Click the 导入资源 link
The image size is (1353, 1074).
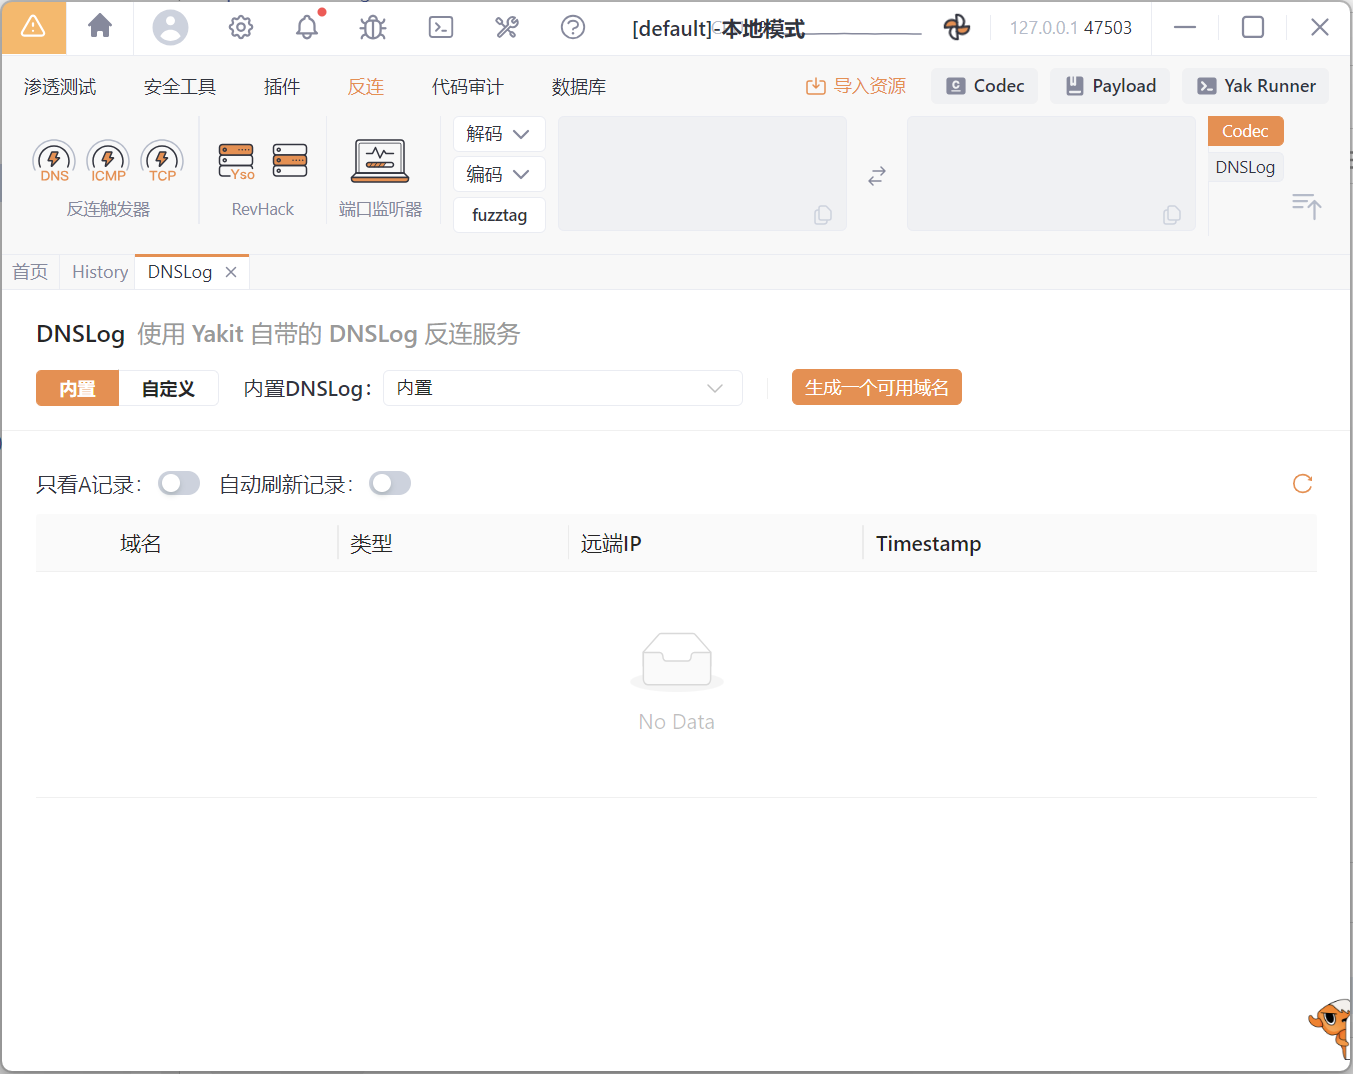[x=856, y=86]
